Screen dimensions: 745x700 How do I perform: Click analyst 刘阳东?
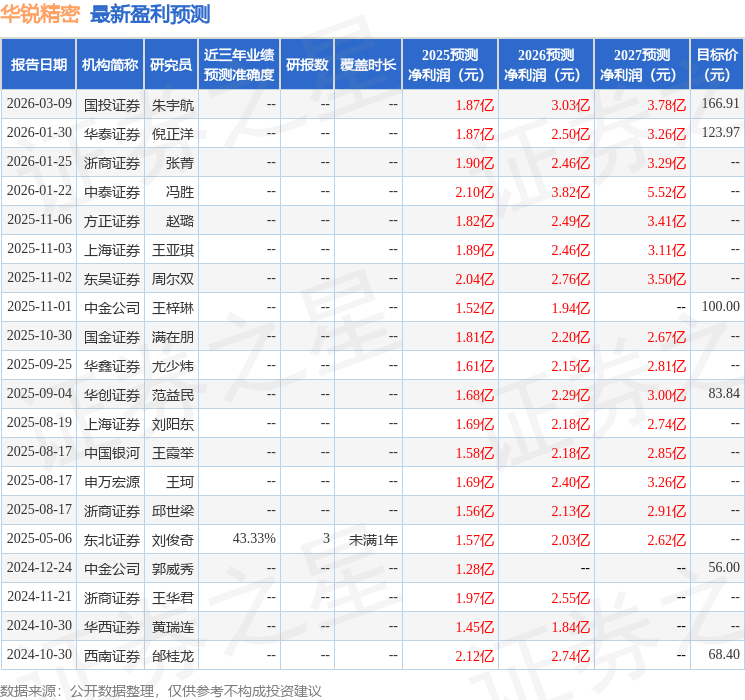[172, 424]
